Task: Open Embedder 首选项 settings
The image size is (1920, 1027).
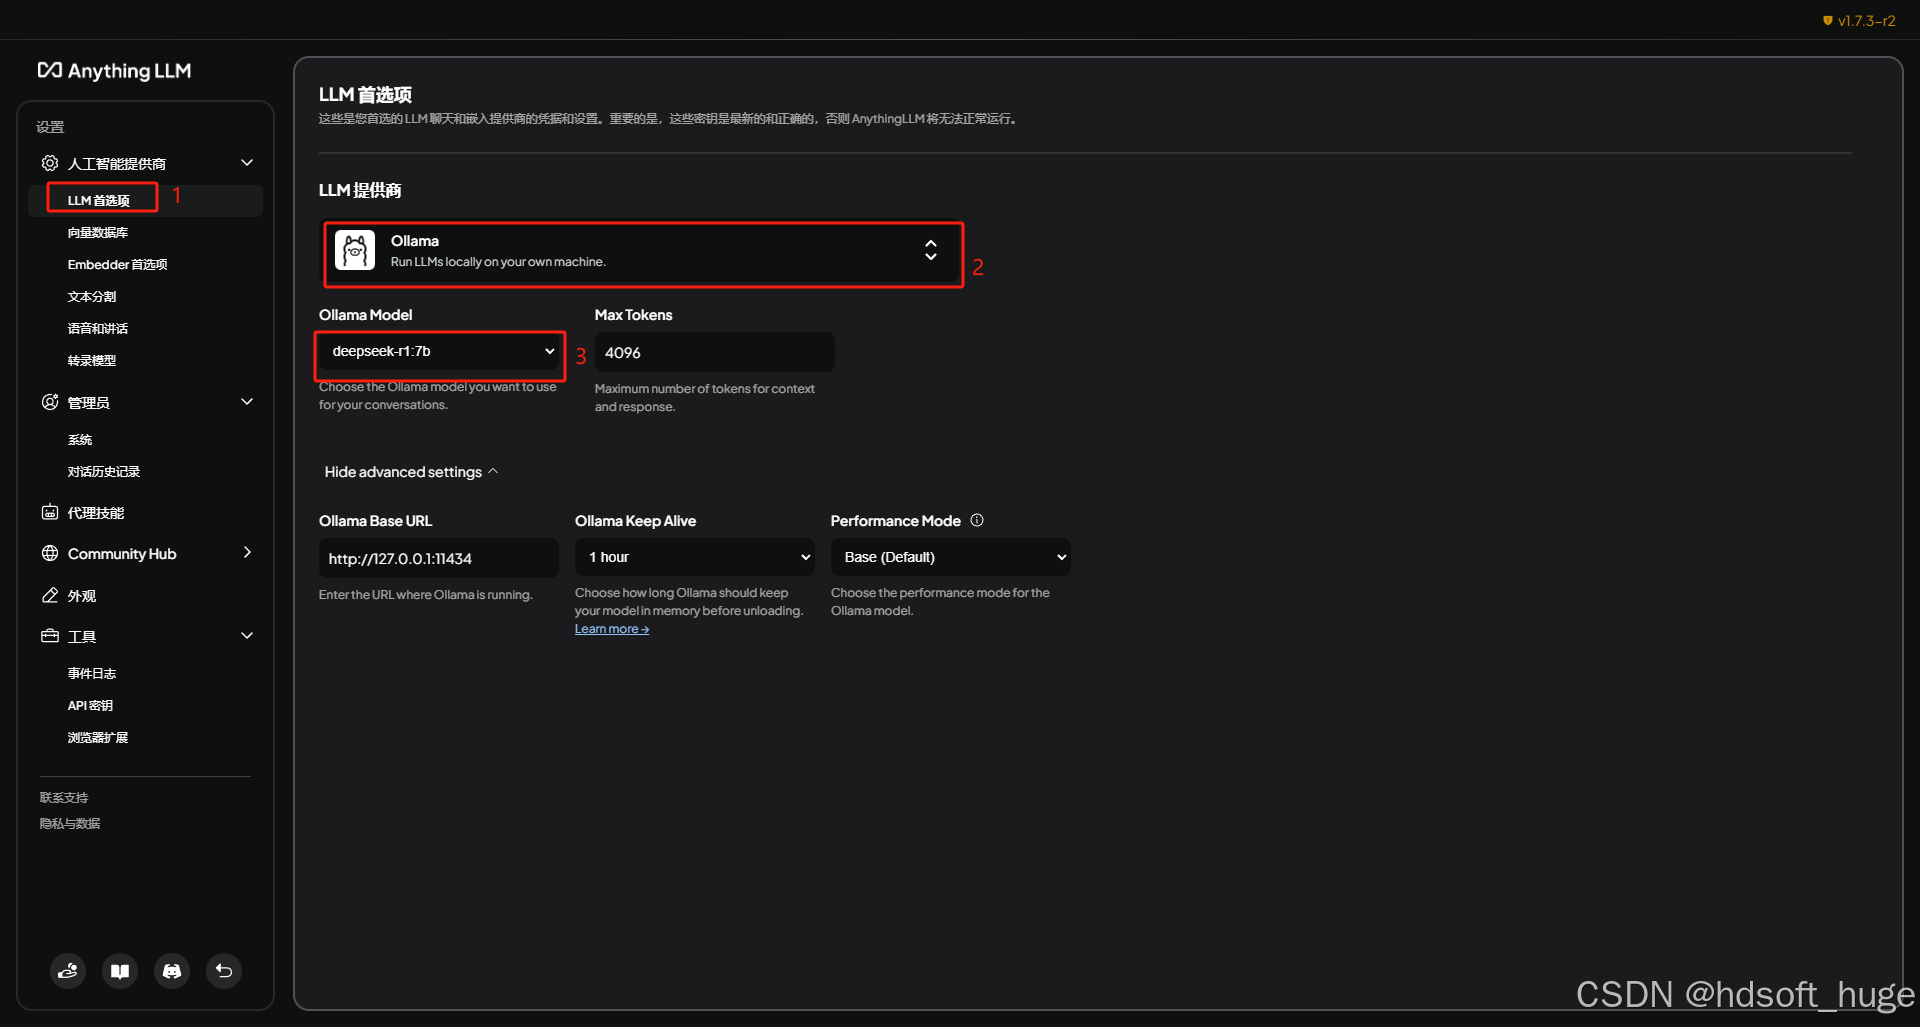Action: click(x=117, y=264)
